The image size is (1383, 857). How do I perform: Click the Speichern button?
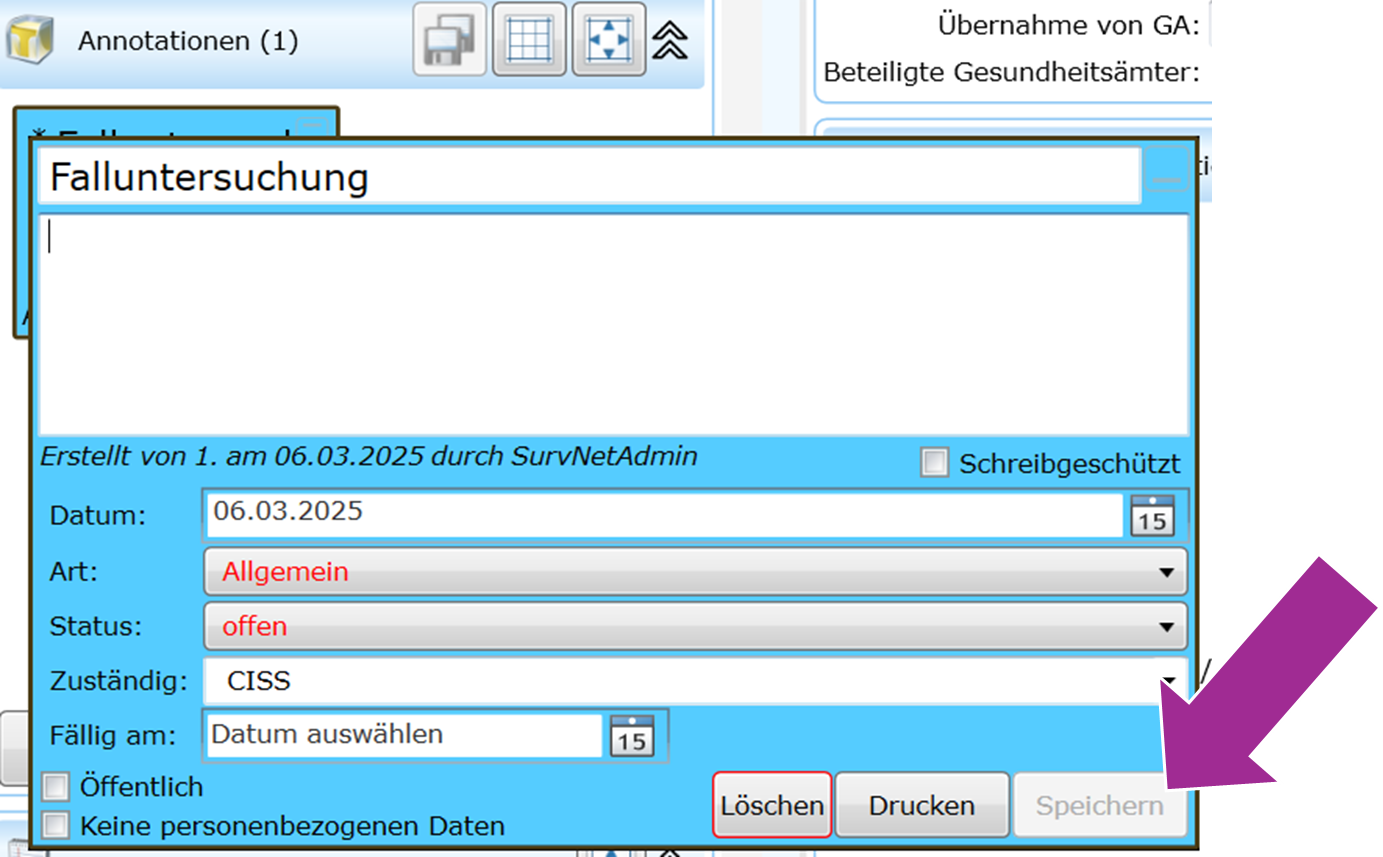[1099, 805]
